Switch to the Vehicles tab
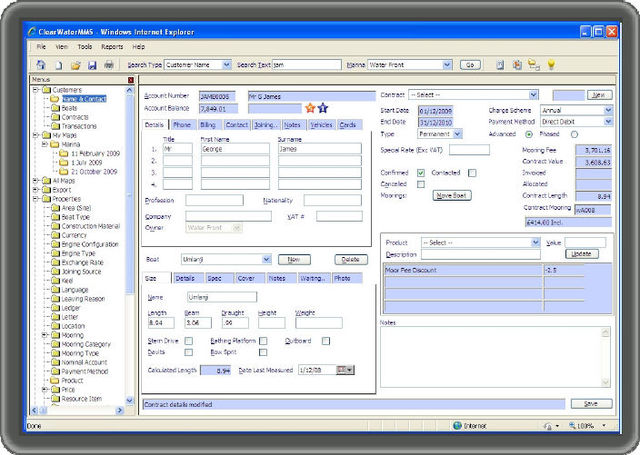The width and height of the screenshot is (640, 455). tap(321, 125)
